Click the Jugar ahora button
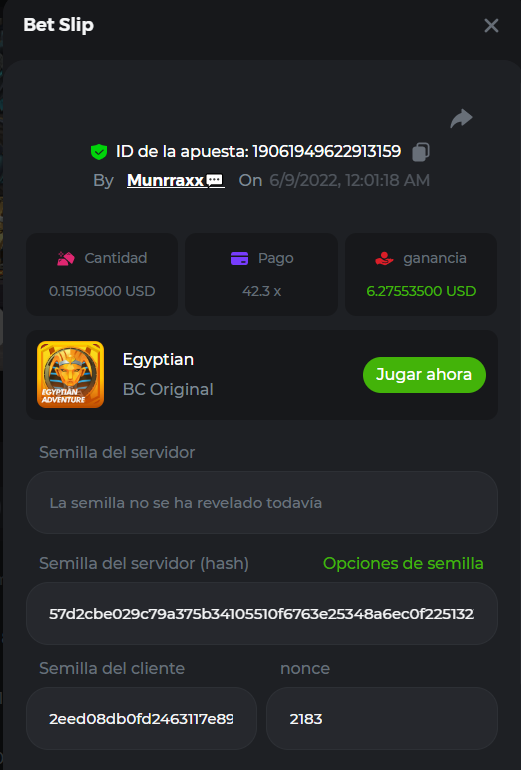Screen dimensions: 521x770 (424, 375)
